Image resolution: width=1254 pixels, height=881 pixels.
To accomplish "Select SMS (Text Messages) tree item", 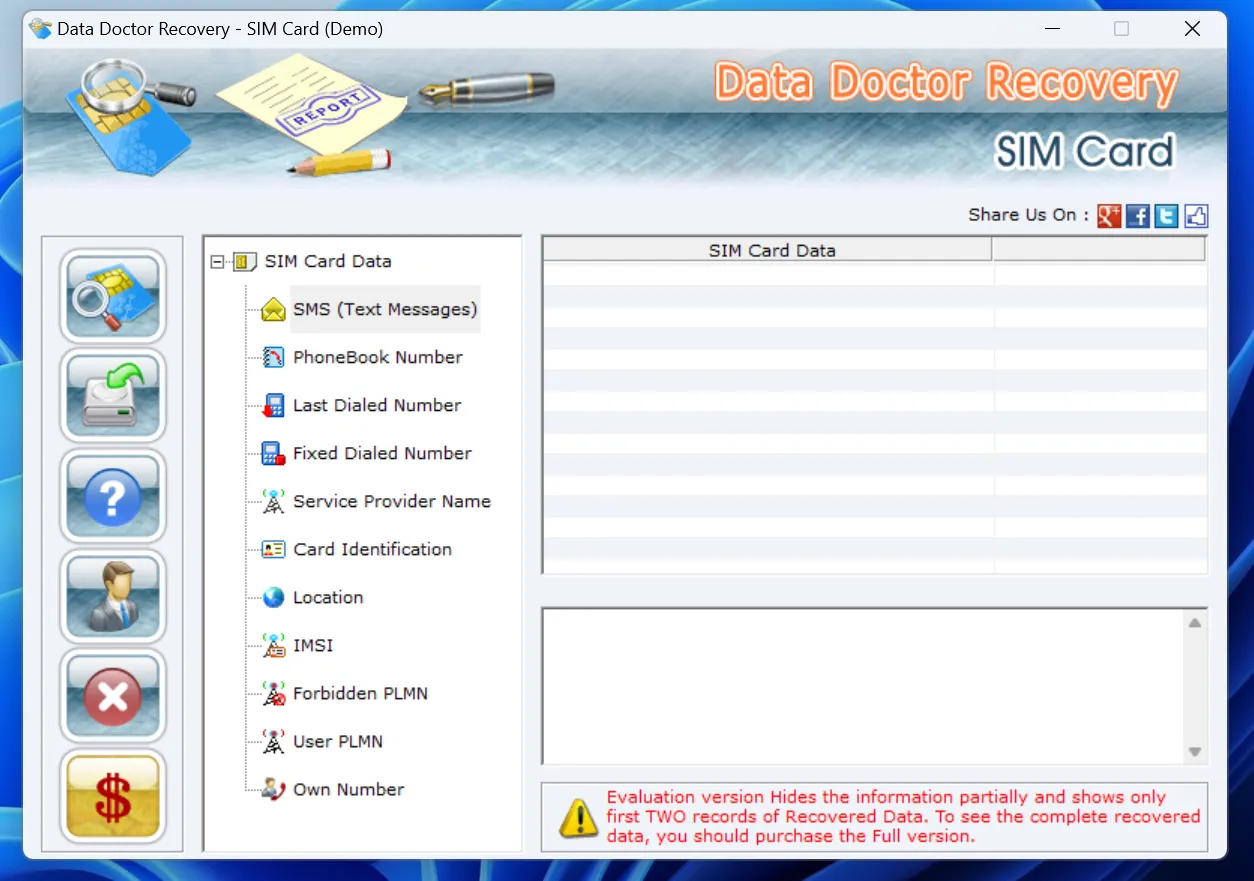I will [x=385, y=310].
